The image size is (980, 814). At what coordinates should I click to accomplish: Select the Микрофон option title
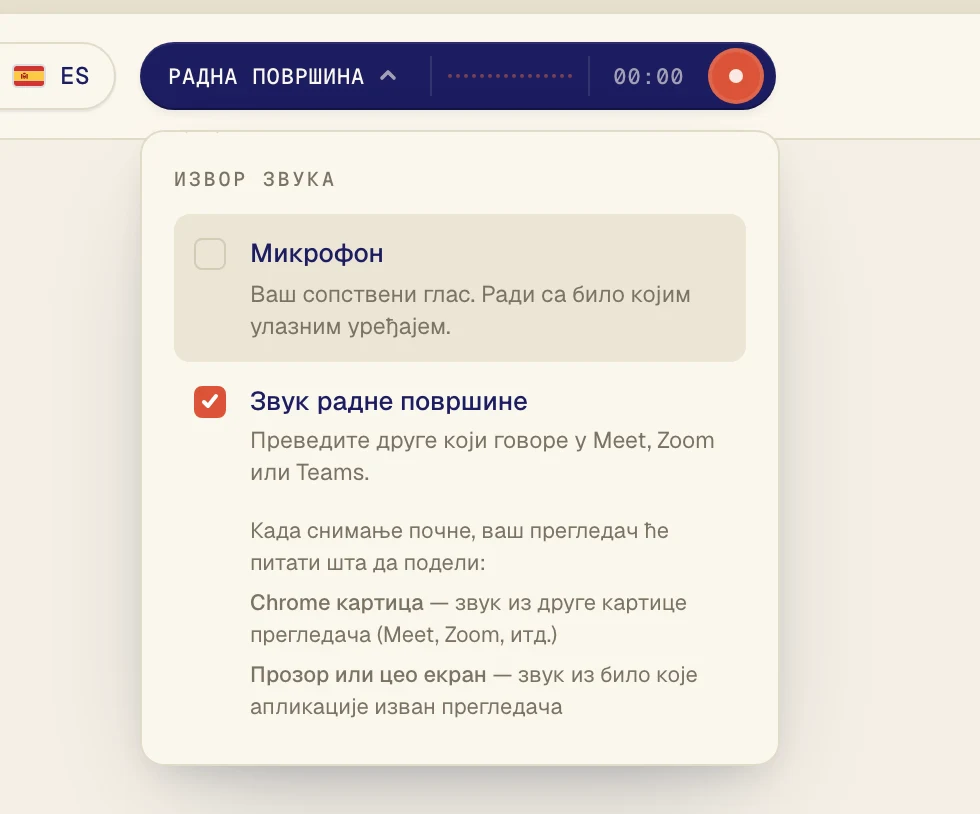click(x=317, y=253)
